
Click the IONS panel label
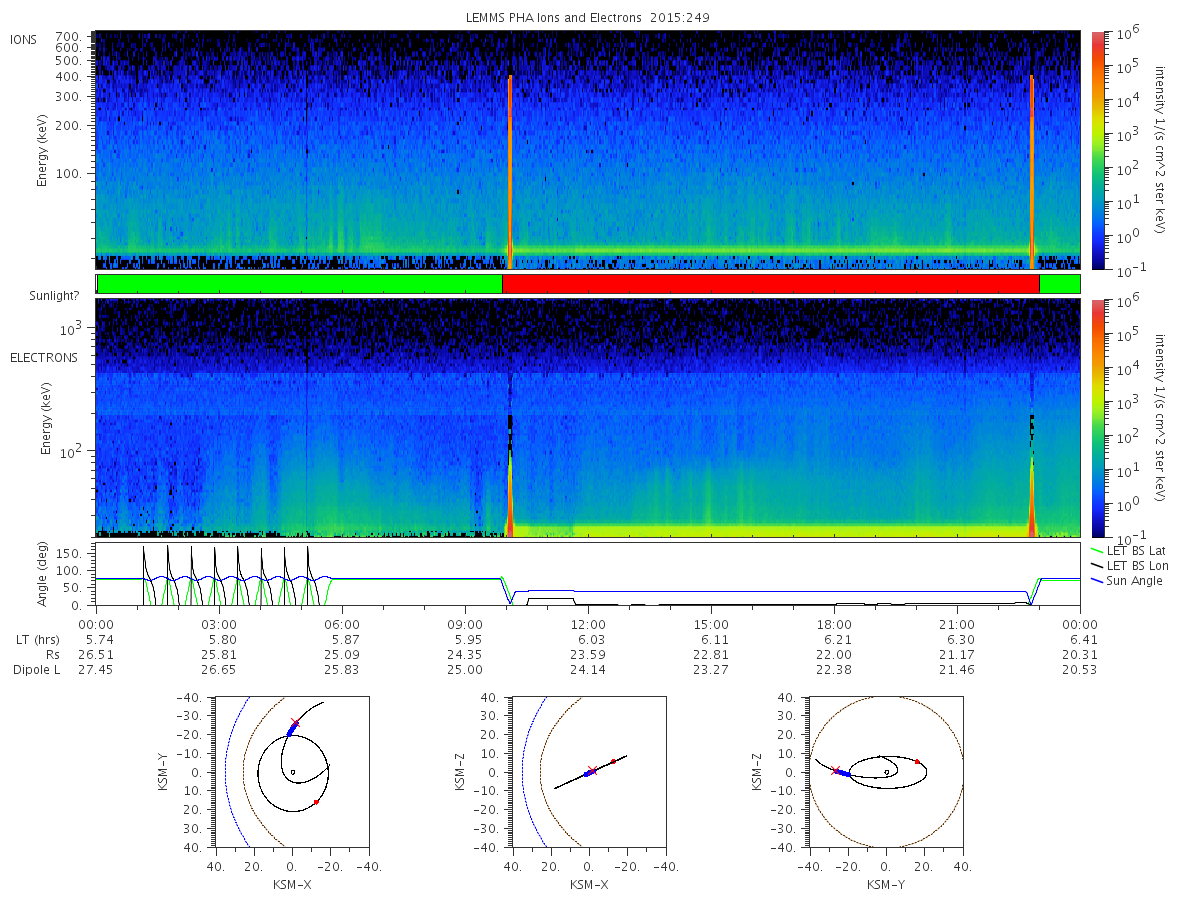[x=25, y=40]
